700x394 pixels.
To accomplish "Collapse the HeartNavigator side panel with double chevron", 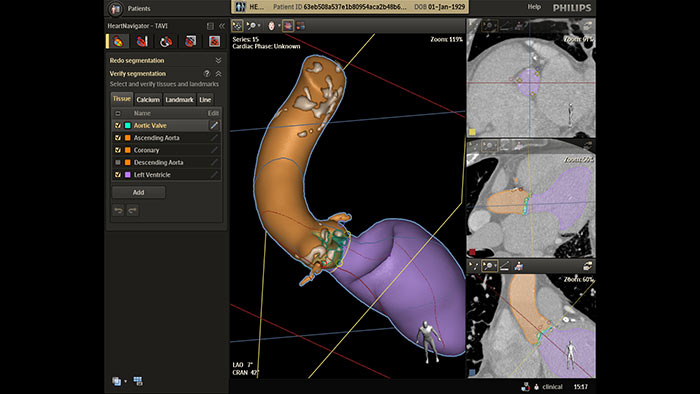I will pyautogui.click(x=222, y=26).
